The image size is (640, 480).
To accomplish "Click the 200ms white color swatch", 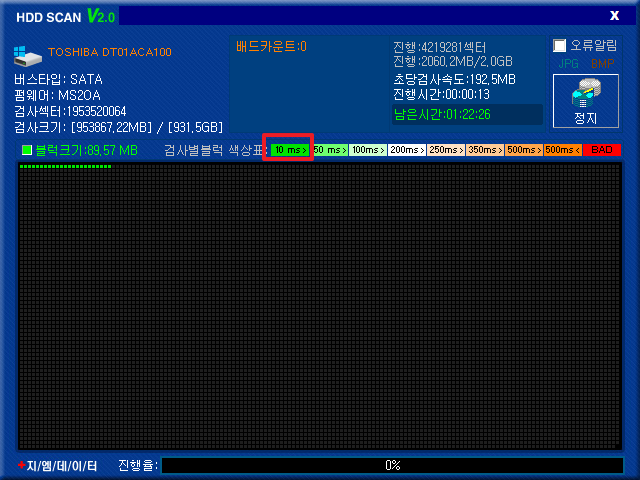I will pos(407,150).
